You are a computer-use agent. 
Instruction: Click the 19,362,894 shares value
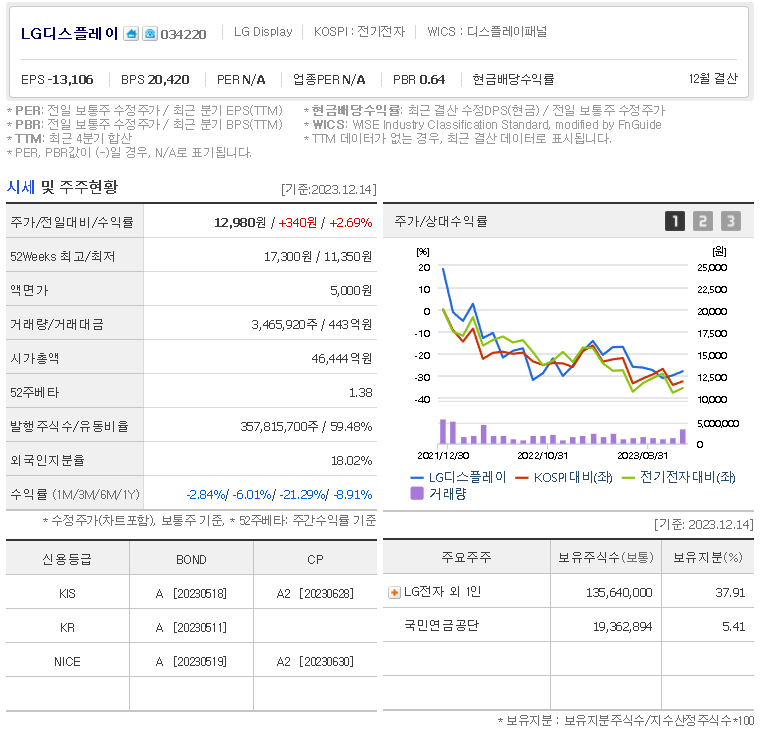[x=622, y=627]
